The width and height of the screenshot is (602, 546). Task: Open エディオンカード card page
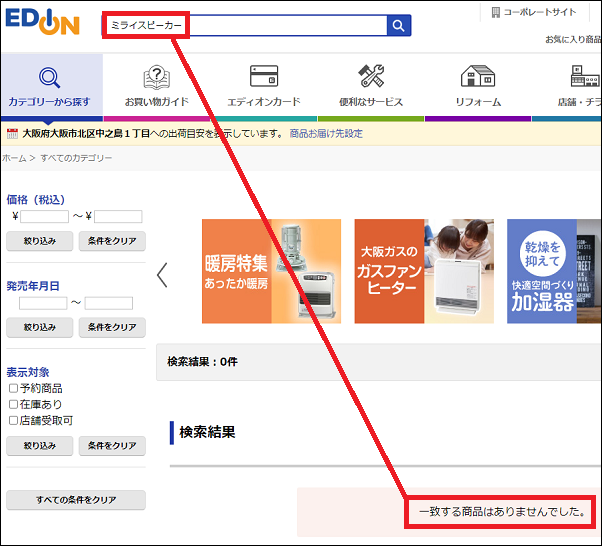coord(263,87)
